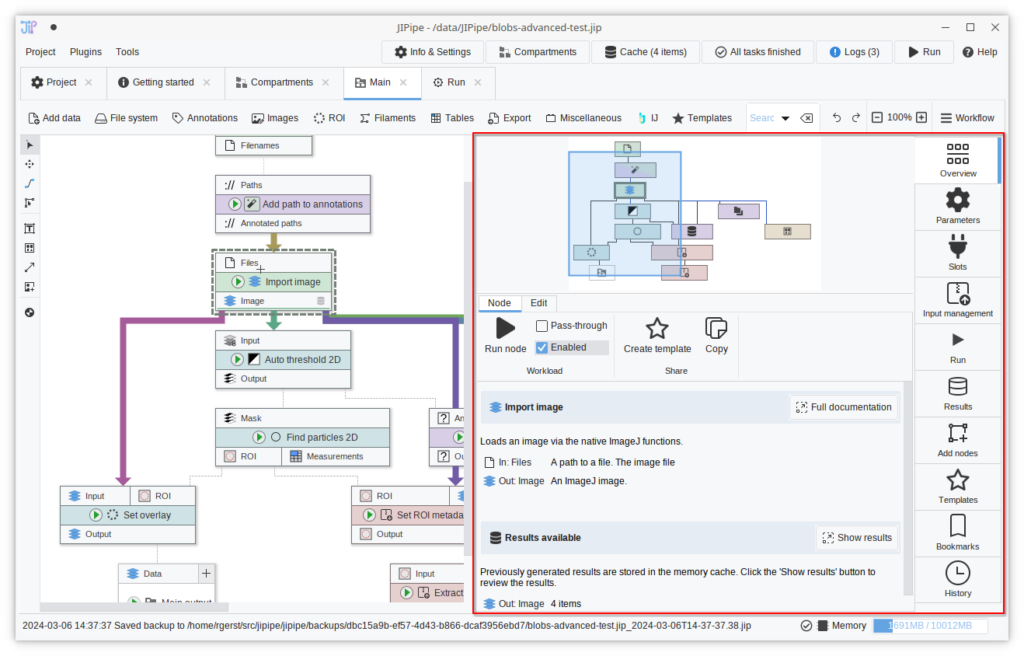Click the Show results button
The height and width of the screenshot is (656, 1024).
pyautogui.click(x=856, y=537)
